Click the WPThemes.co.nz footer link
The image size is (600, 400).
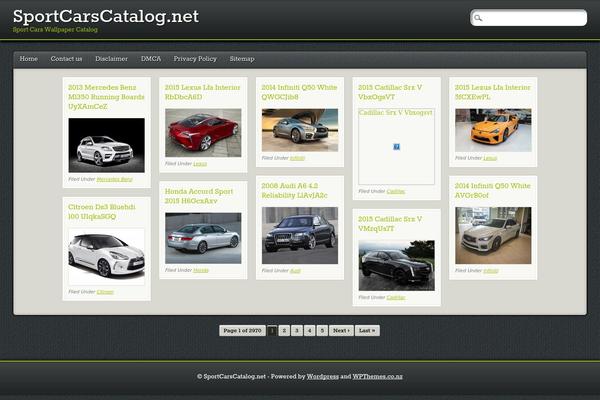[x=377, y=376]
